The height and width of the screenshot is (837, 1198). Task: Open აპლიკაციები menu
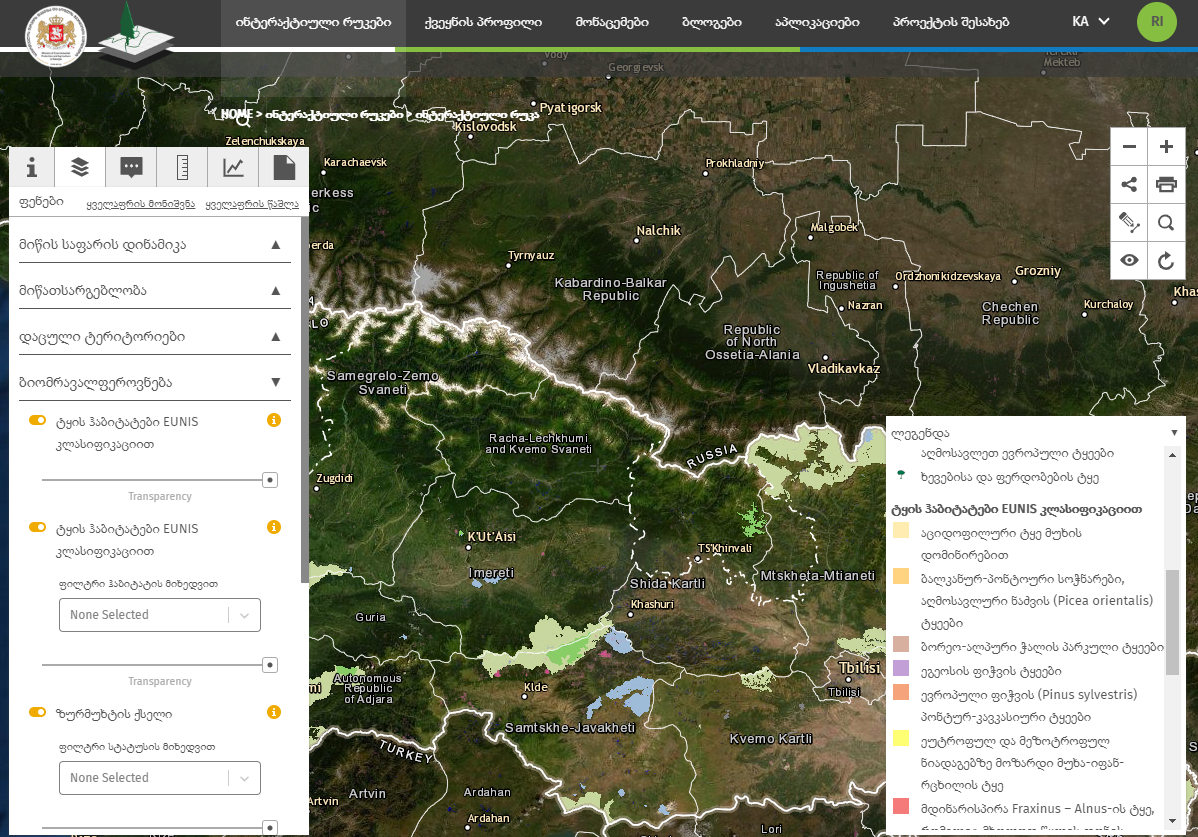click(x=817, y=22)
